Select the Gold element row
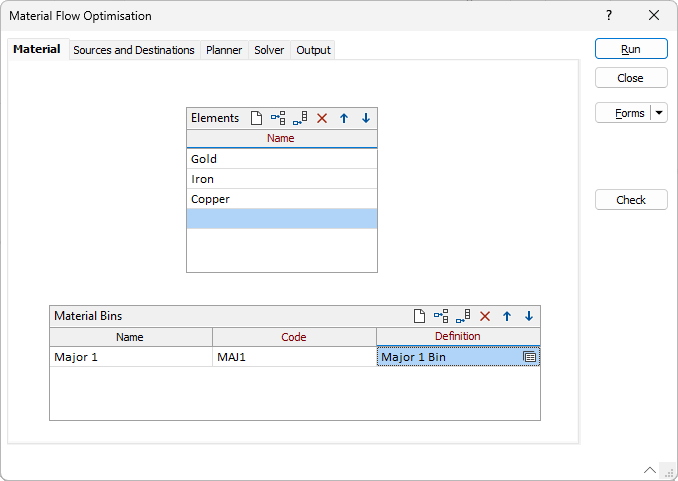Image resolution: width=678 pixels, height=481 pixels. 281,159
